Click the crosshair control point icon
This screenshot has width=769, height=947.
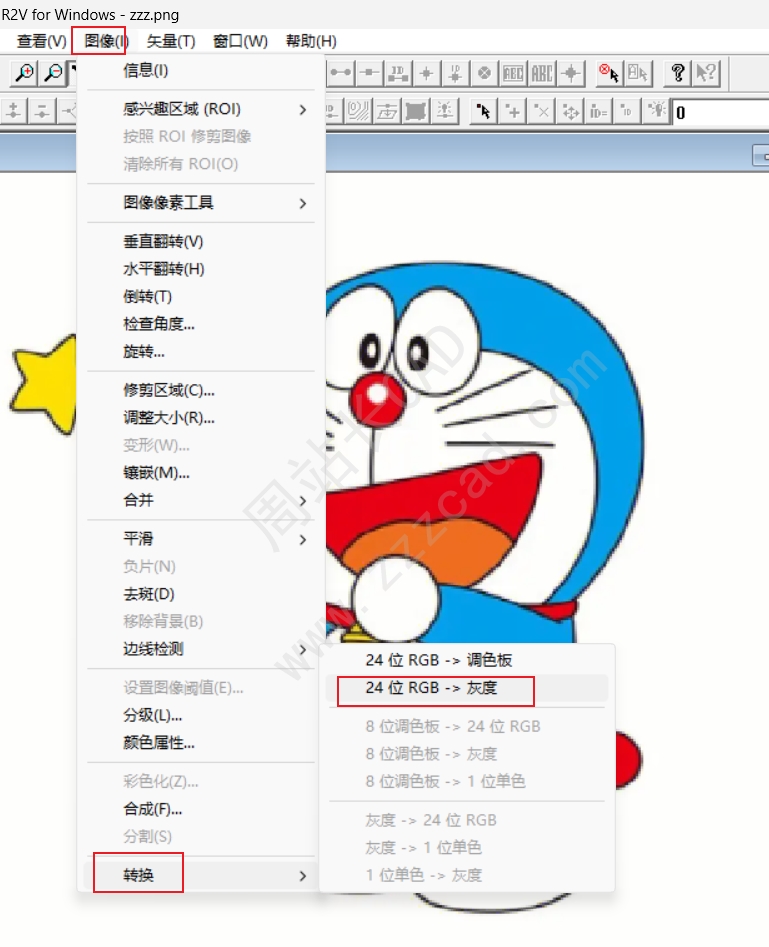coord(570,74)
